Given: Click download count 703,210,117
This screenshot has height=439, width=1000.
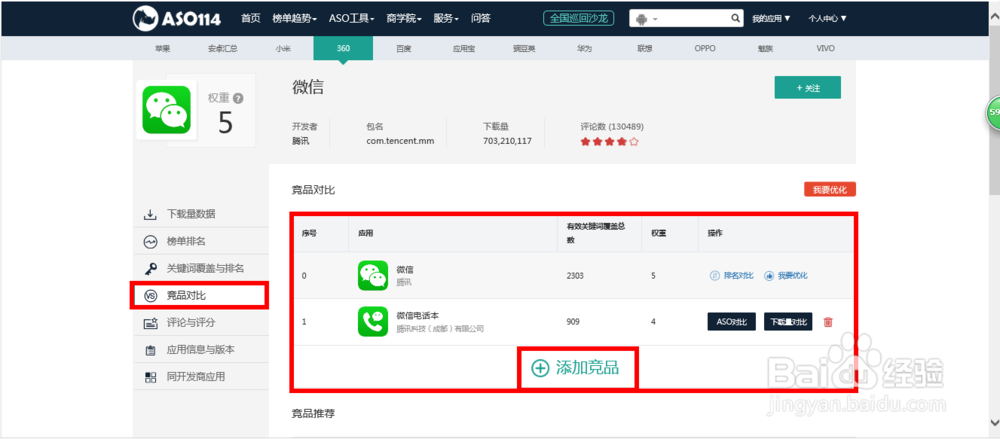Looking at the screenshot, I should click(x=508, y=141).
